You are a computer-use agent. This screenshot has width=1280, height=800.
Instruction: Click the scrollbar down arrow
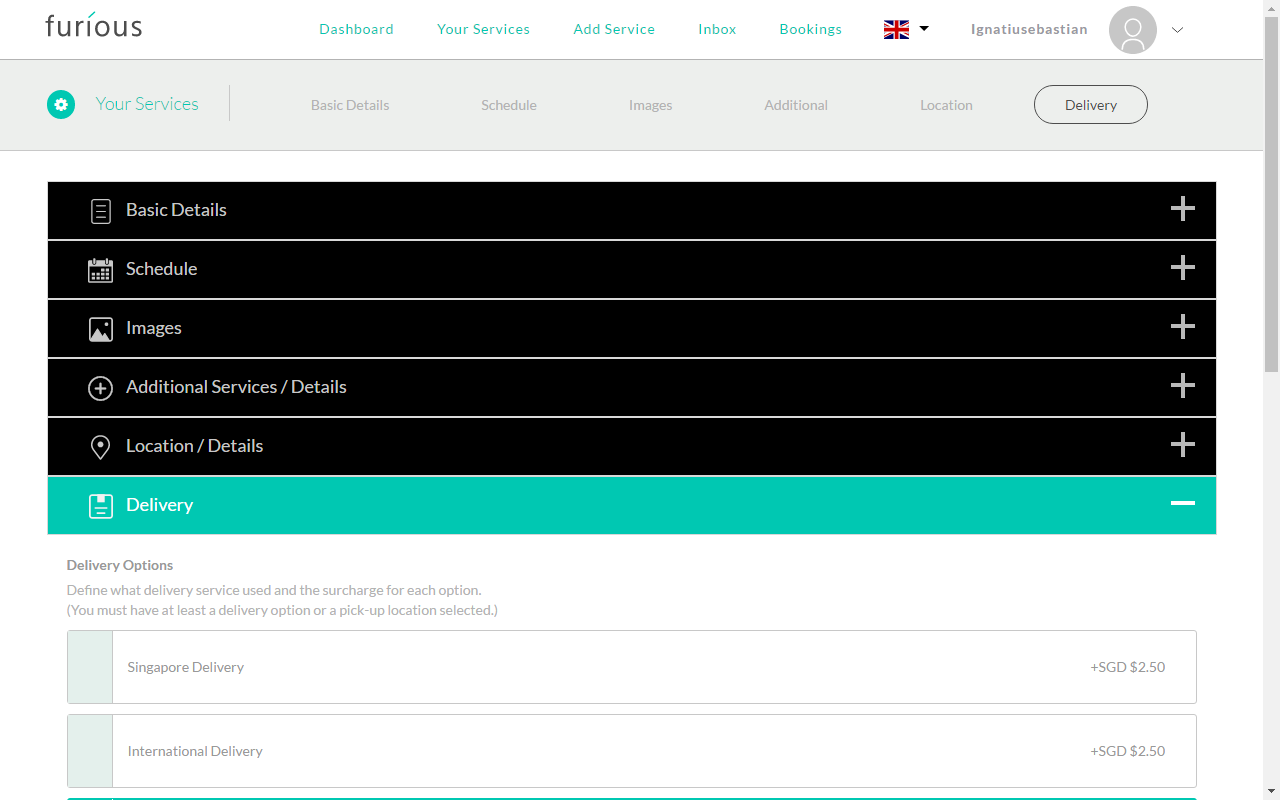click(x=1272, y=792)
